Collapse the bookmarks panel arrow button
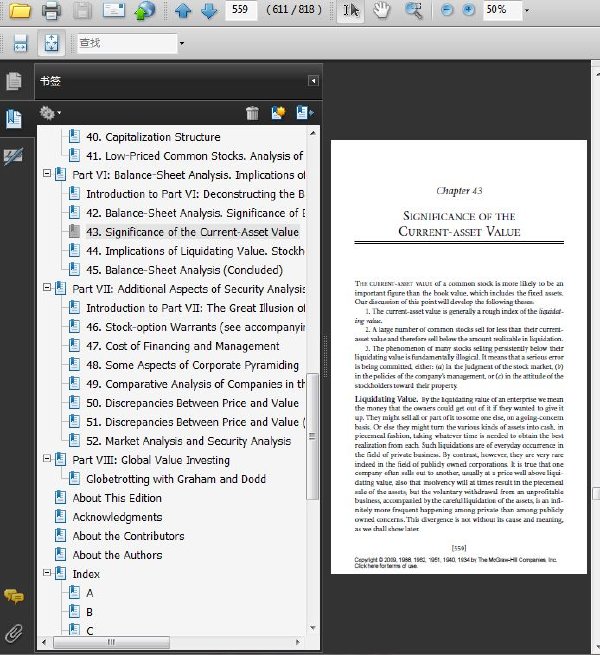600x655 pixels. [313, 81]
